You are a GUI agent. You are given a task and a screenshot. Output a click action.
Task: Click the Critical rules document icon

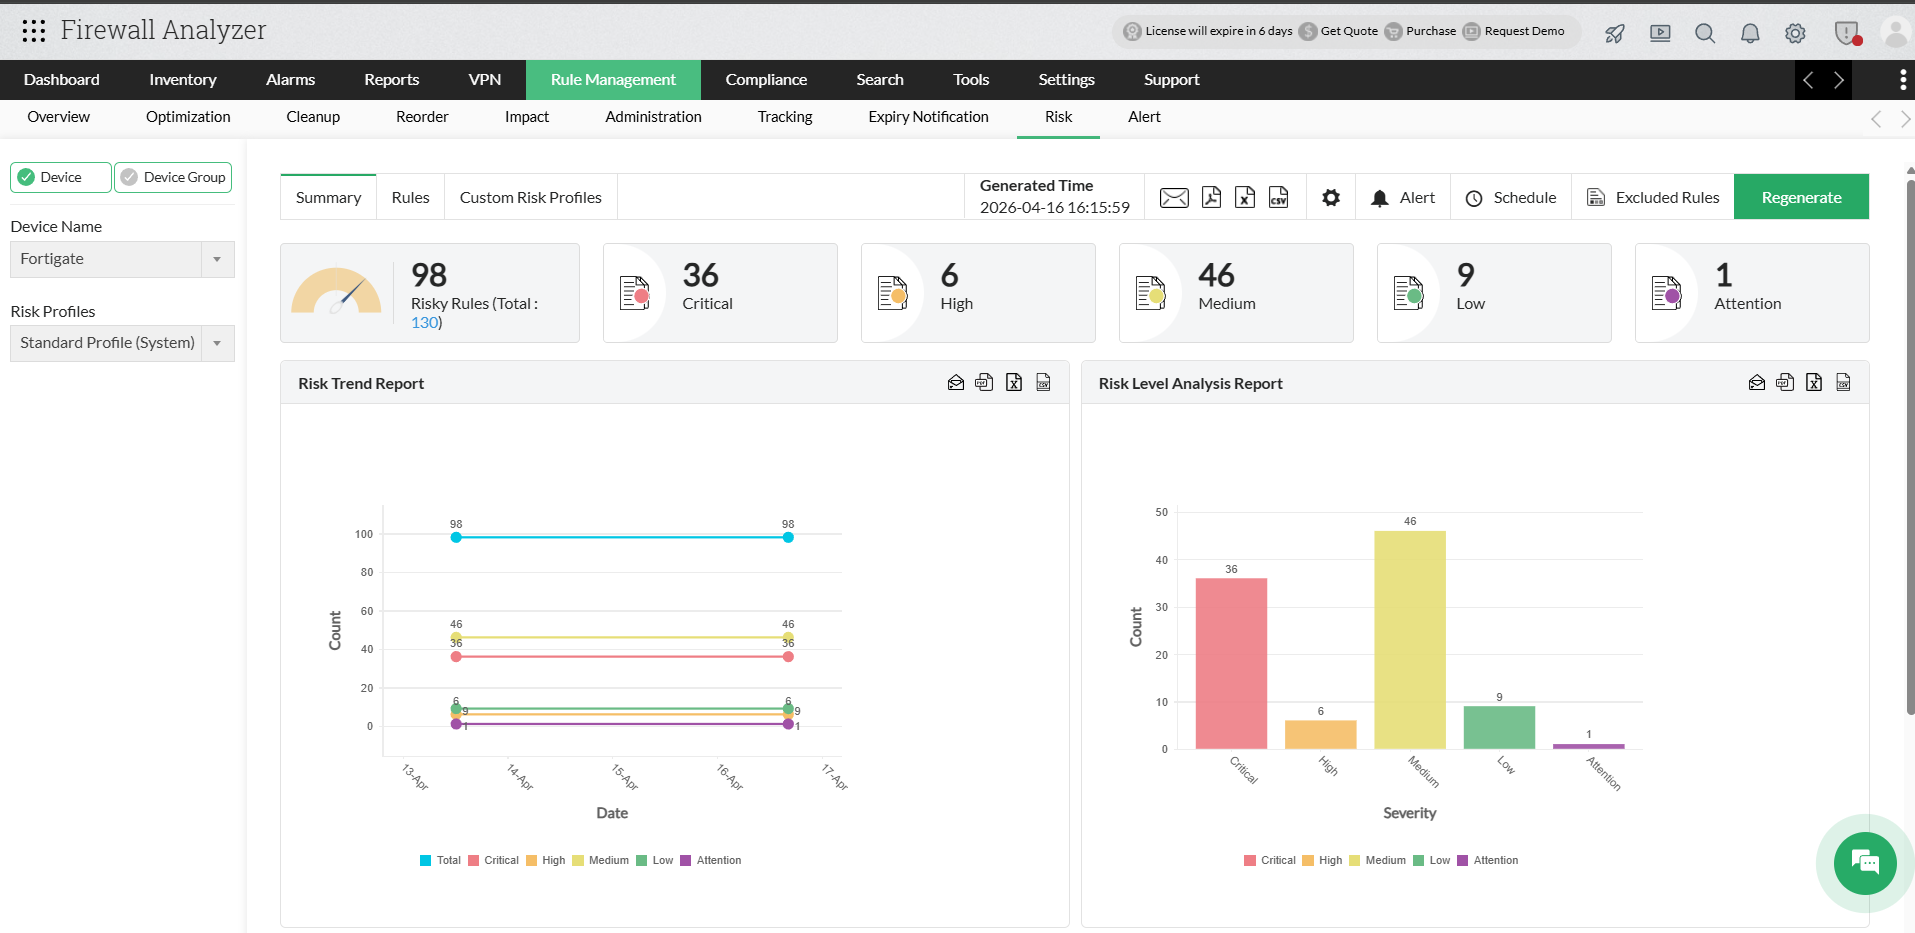(635, 293)
